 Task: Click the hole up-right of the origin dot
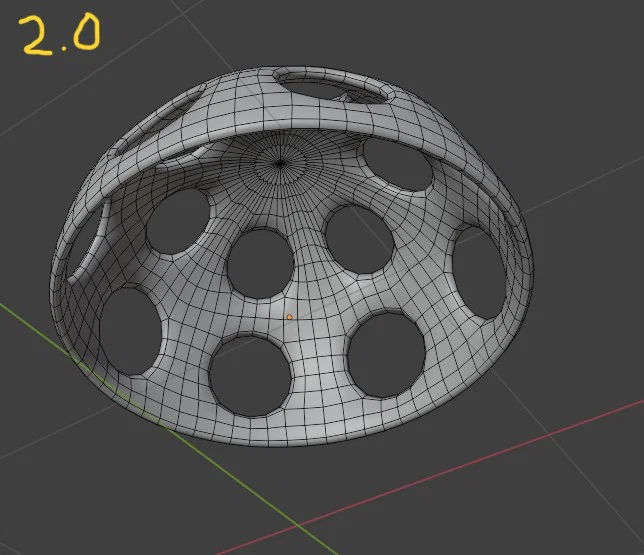point(359,240)
